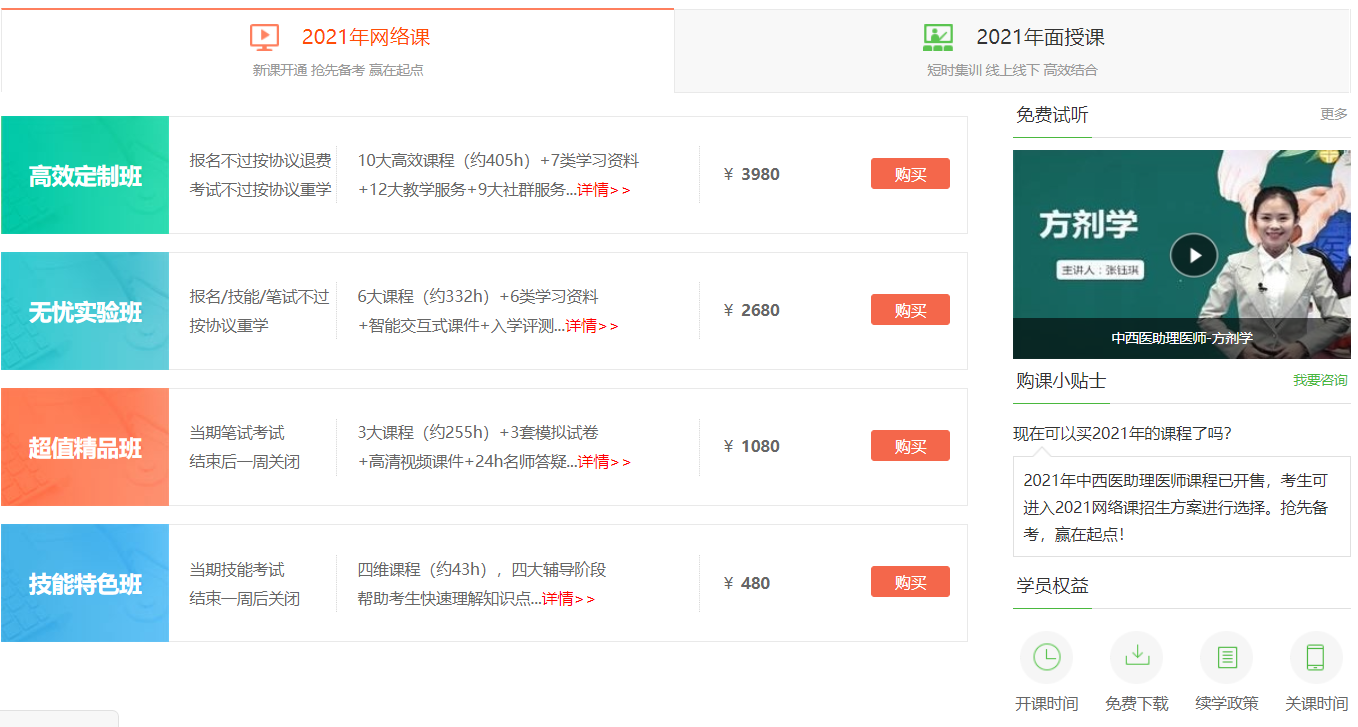The height and width of the screenshot is (727, 1358).
Task: Expand 详情>> for the 高效定制班
Action: 604,190
